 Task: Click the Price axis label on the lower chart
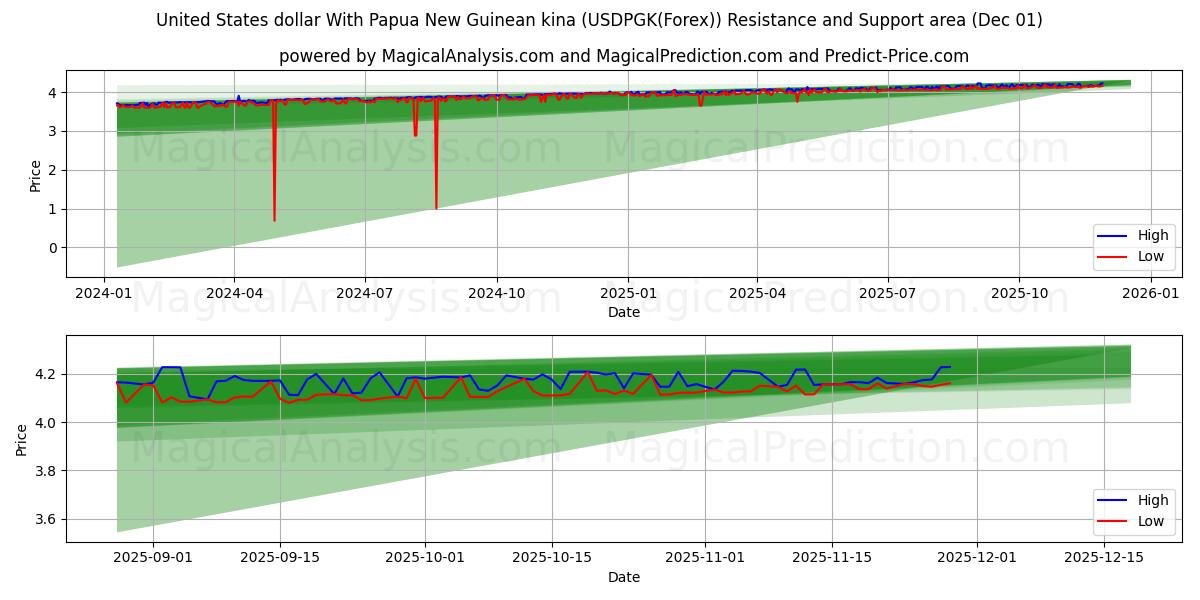[24, 437]
